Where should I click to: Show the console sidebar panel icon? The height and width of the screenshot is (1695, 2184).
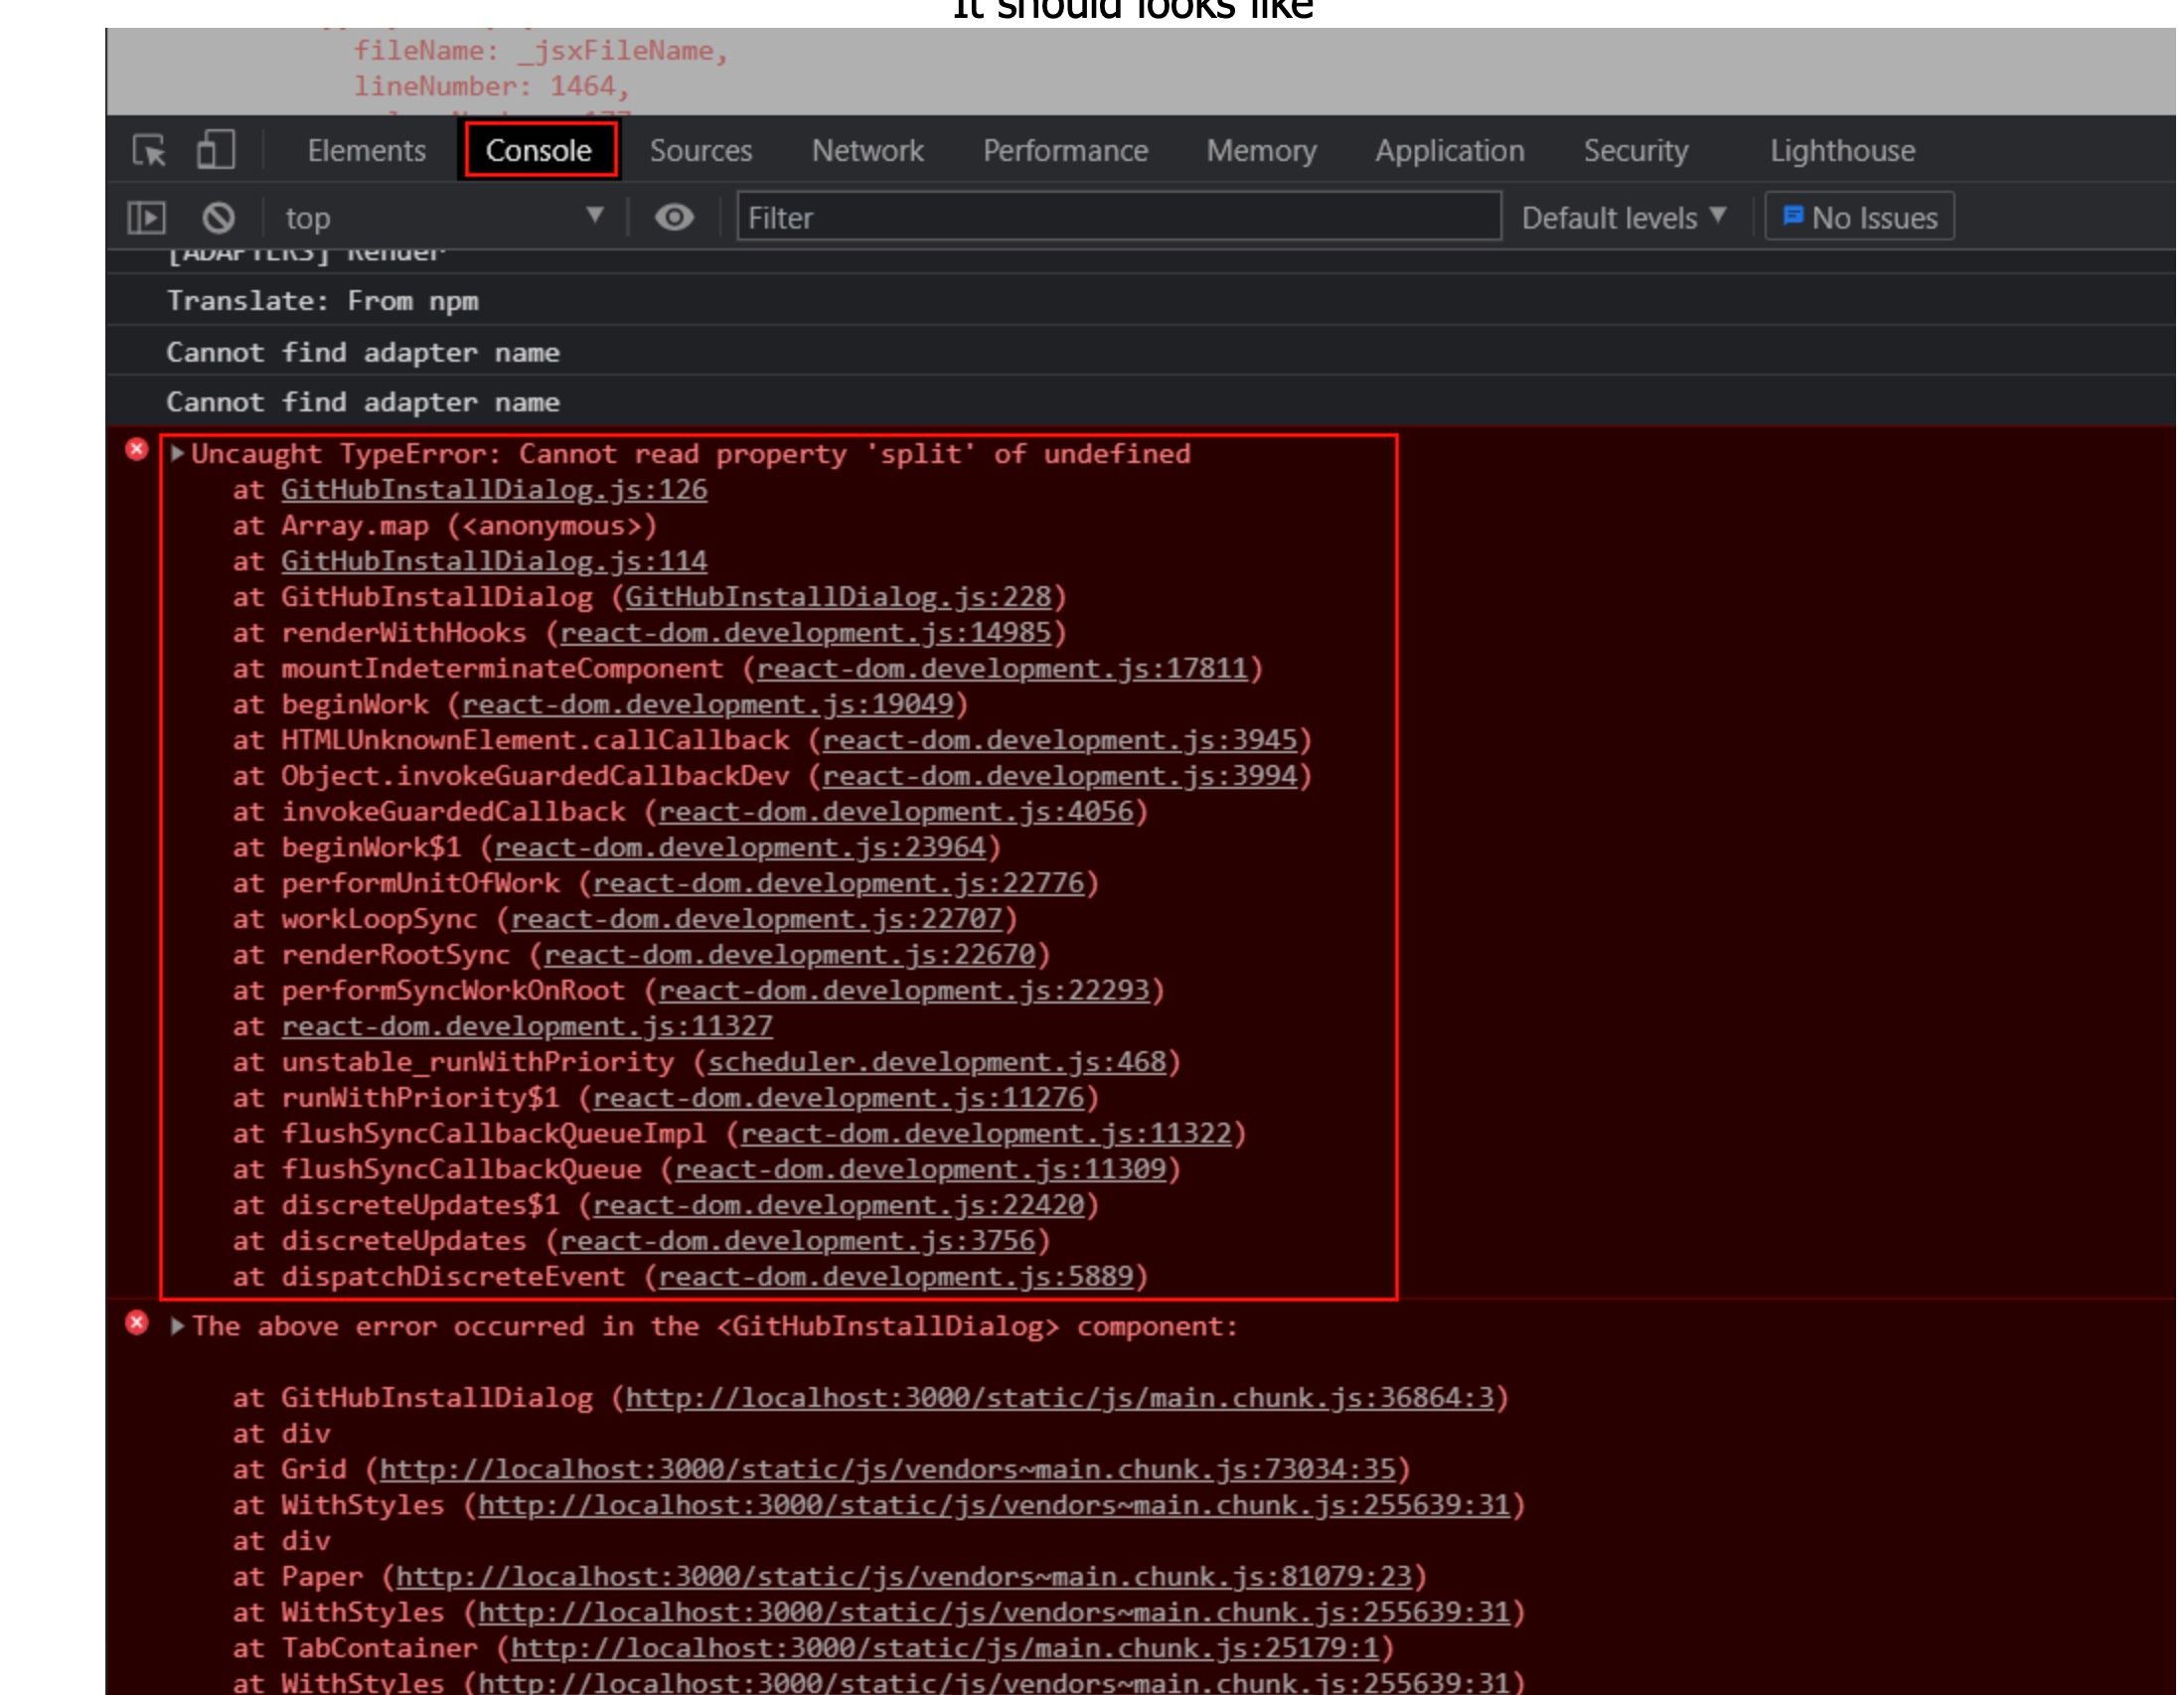[x=147, y=217]
